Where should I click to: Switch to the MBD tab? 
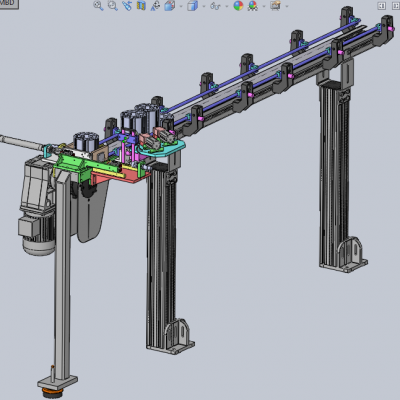pyautogui.click(x=8, y=4)
